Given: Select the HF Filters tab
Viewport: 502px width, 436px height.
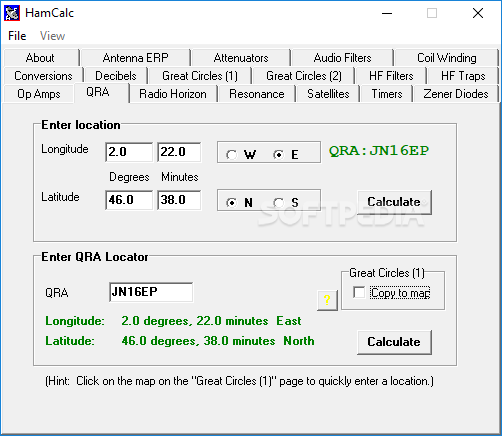Looking at the screenshot, I should point(391,76).
